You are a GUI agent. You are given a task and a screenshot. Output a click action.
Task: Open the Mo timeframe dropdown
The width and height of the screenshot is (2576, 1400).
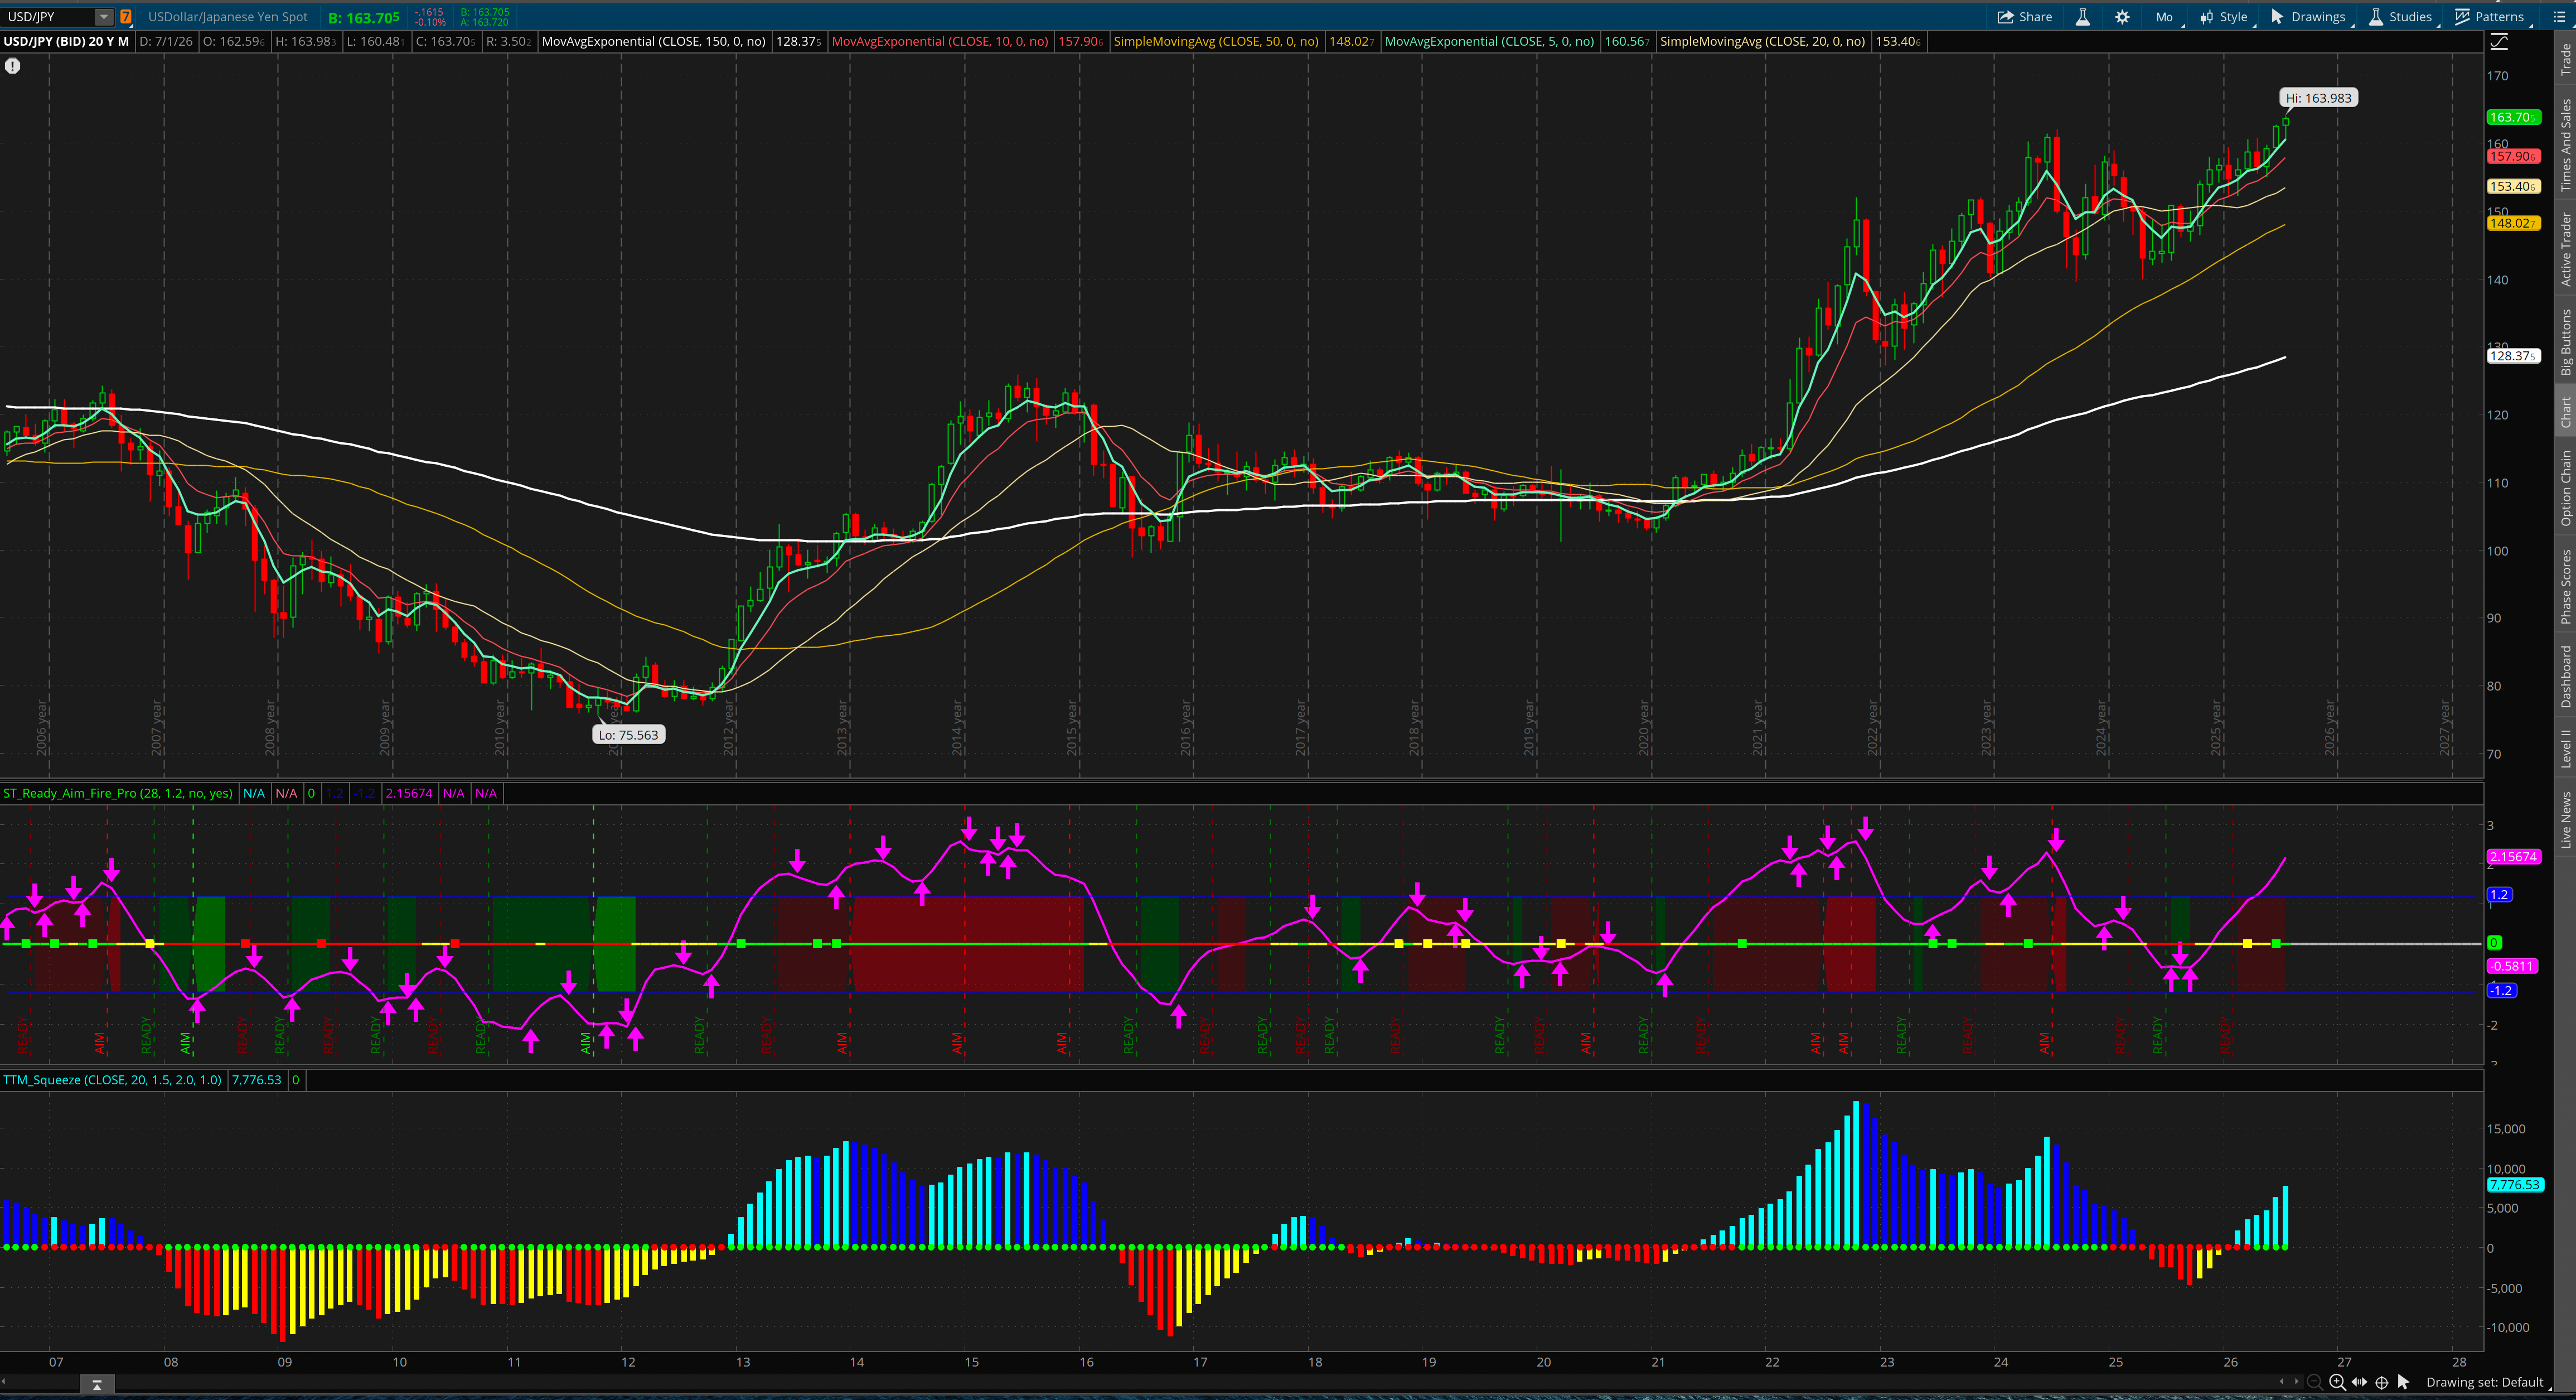click(2165, 17)
